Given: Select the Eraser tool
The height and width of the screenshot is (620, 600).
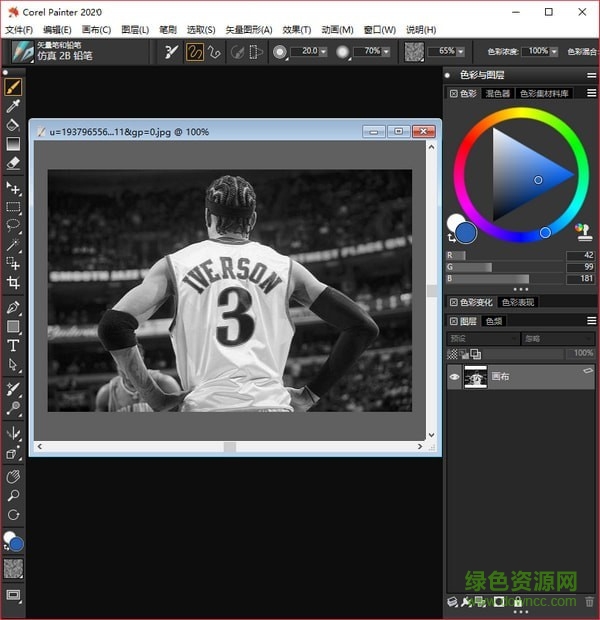Looking at the screenshot, I should tap(13, 163).
